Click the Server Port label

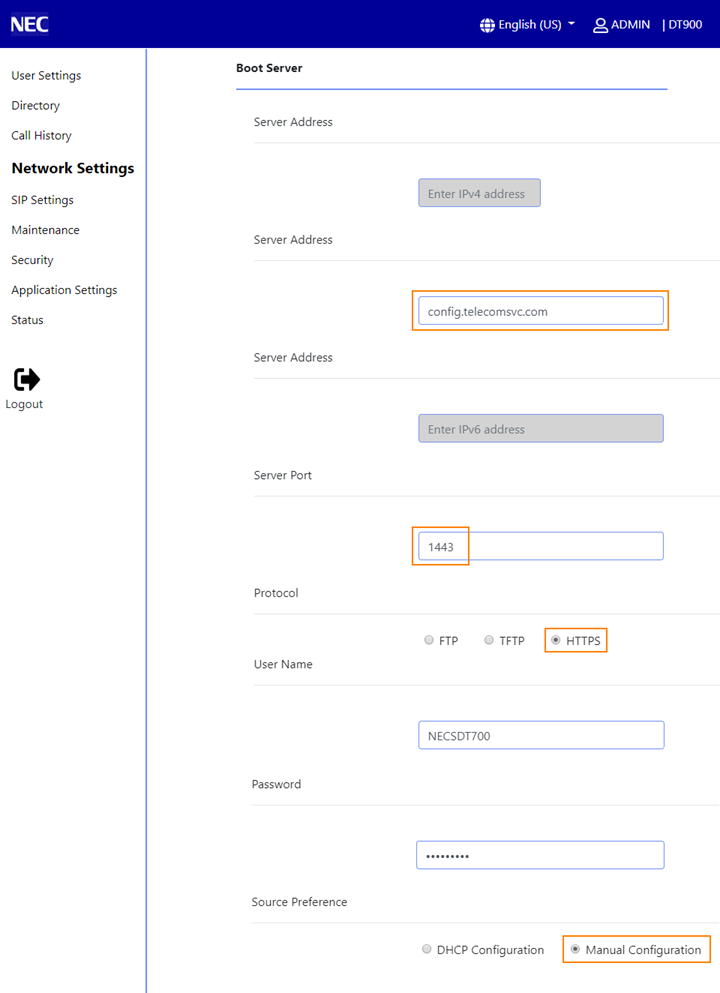click(282, 475)
